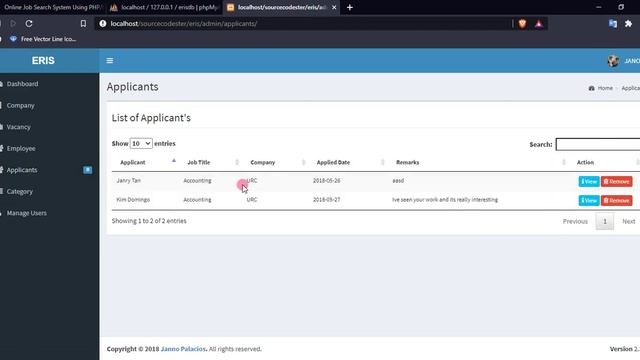Bookmark this page using the bookmark icon
Screen dimensions: 640x360
(x=83, y=24)
